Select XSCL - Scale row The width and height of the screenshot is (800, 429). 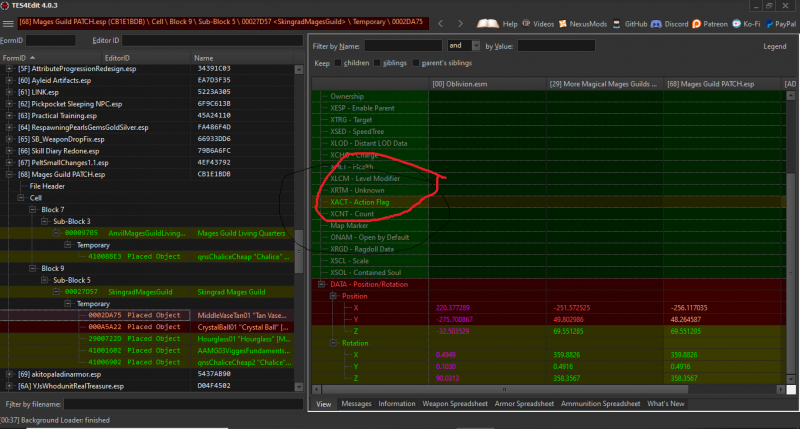[x=548, y=261]
